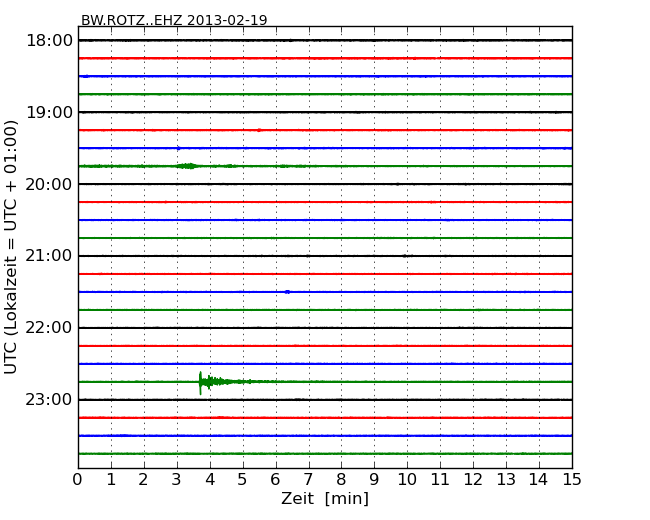Screen dimensions: 650x520
Task: Click the blue blip near minute 3 on 19:30 trace
Action: pos(179,148)
